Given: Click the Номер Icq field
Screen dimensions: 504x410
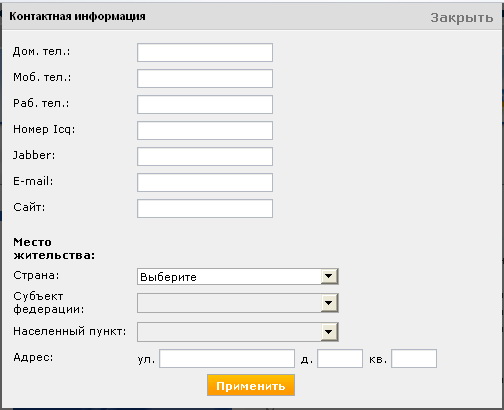Looking at the screenshot, I should coord(205,130).
